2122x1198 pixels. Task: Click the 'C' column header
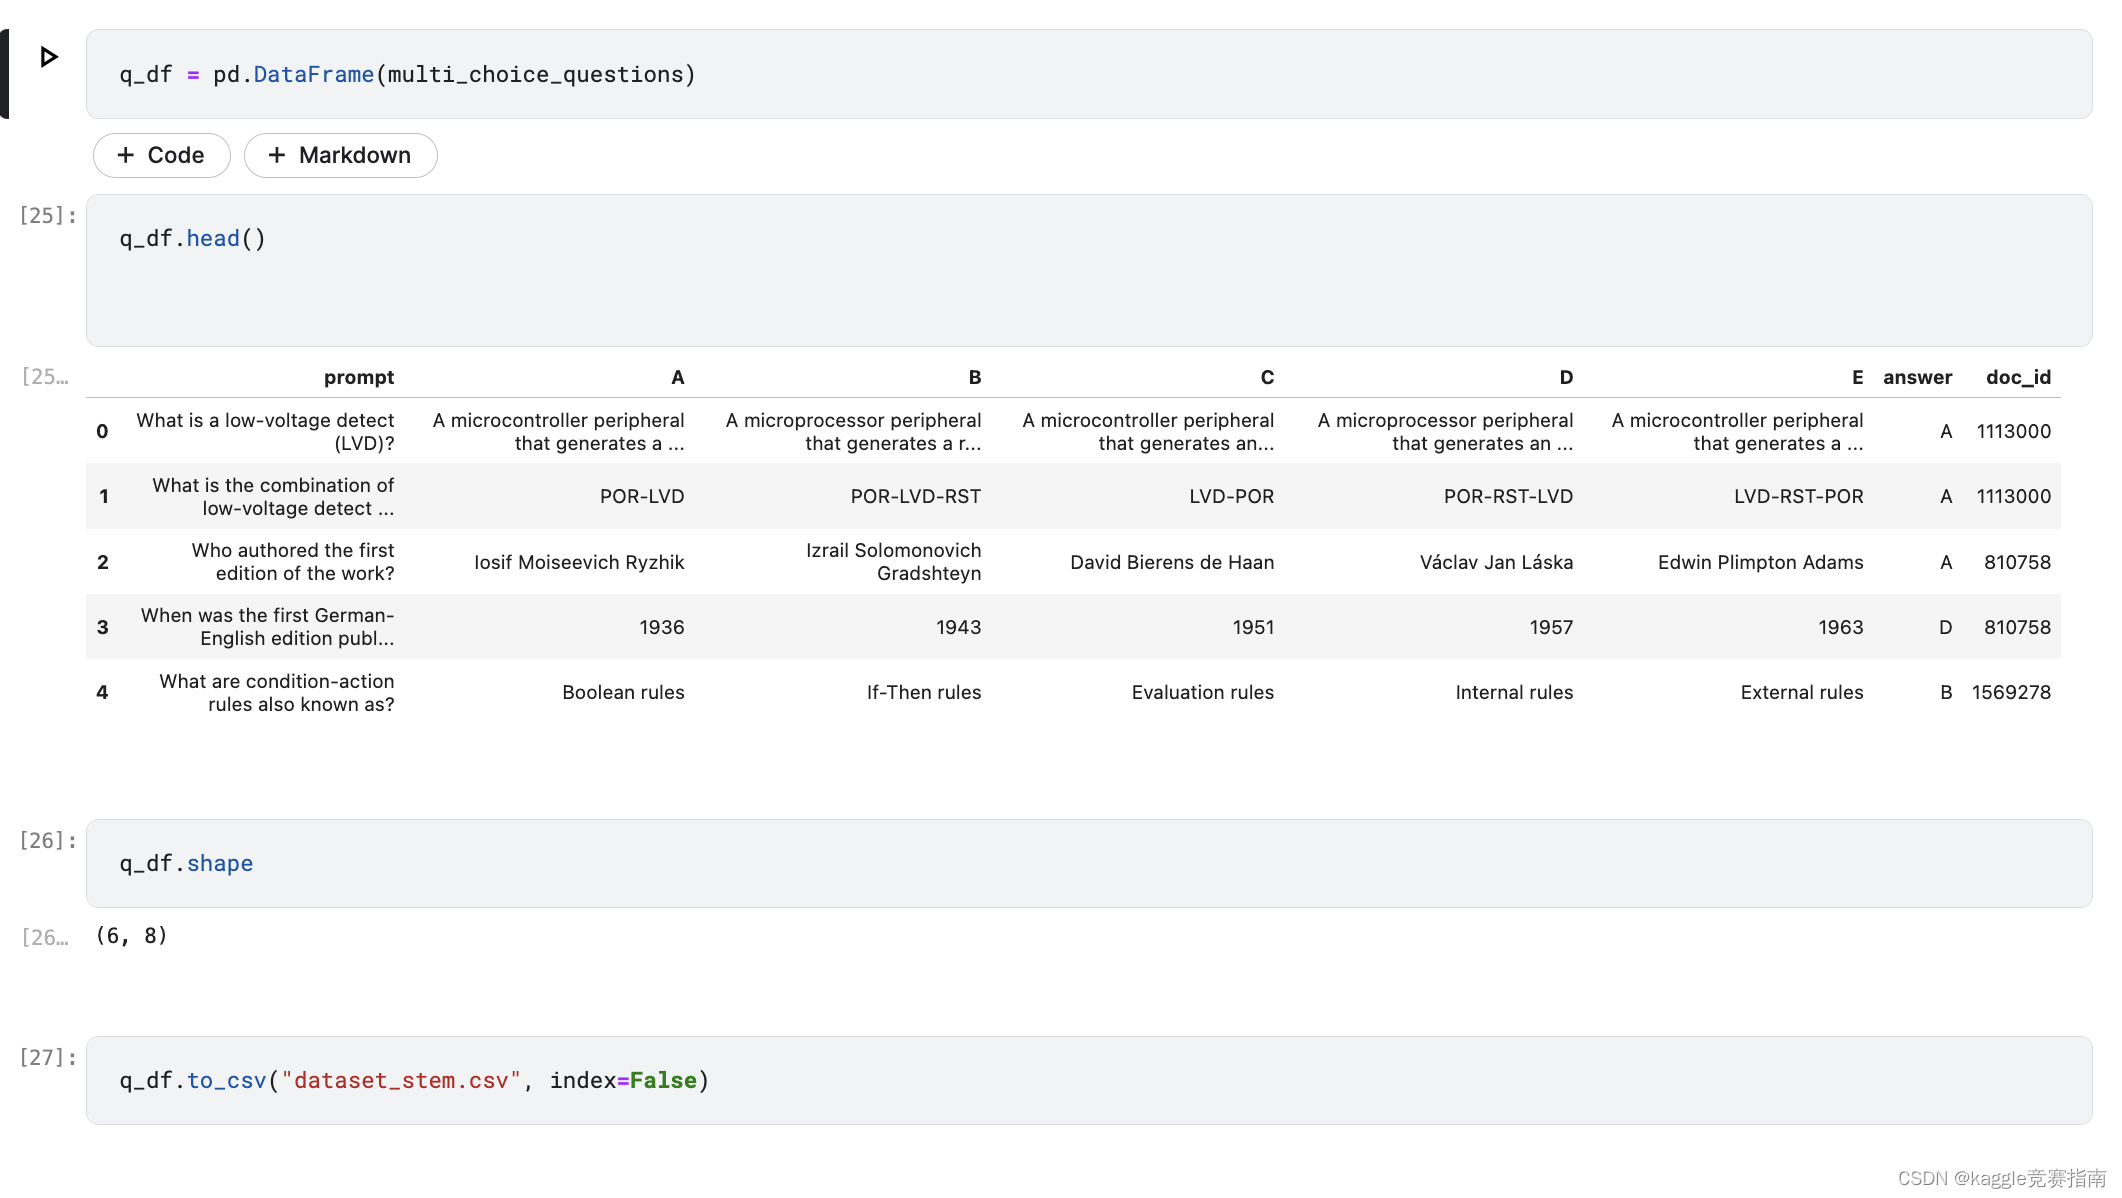[x=1267, y=377]
